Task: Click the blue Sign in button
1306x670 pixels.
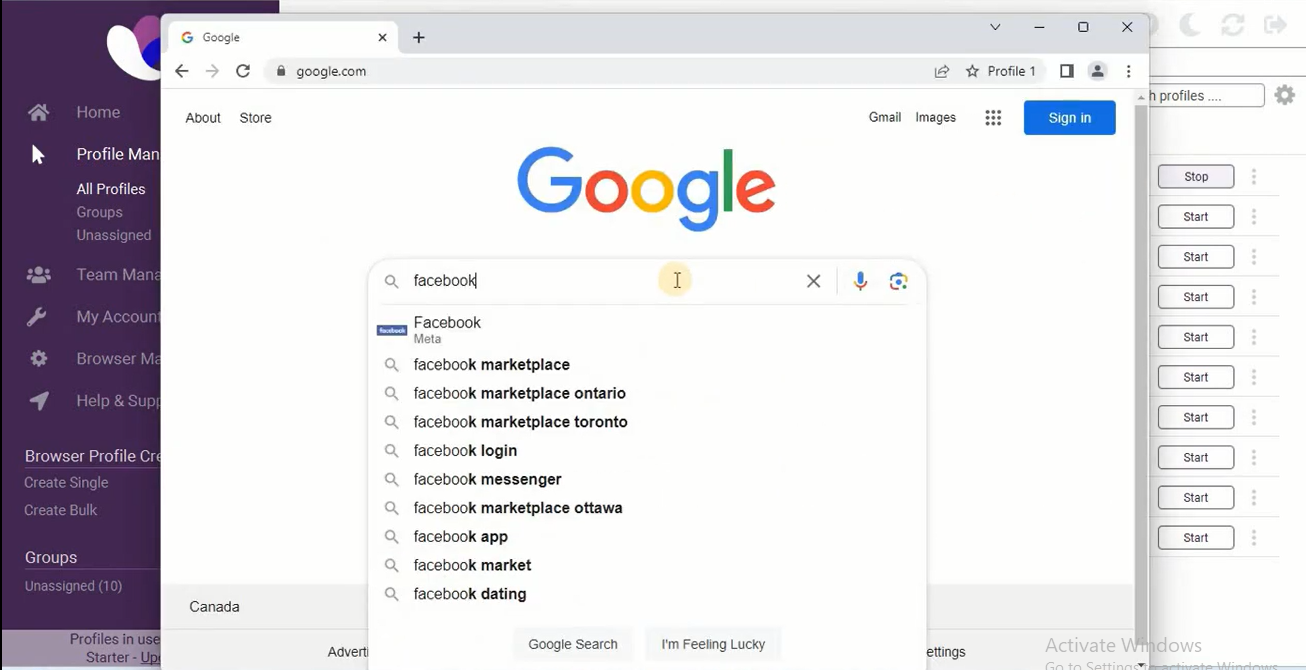Action: [x=1070, y=118]
